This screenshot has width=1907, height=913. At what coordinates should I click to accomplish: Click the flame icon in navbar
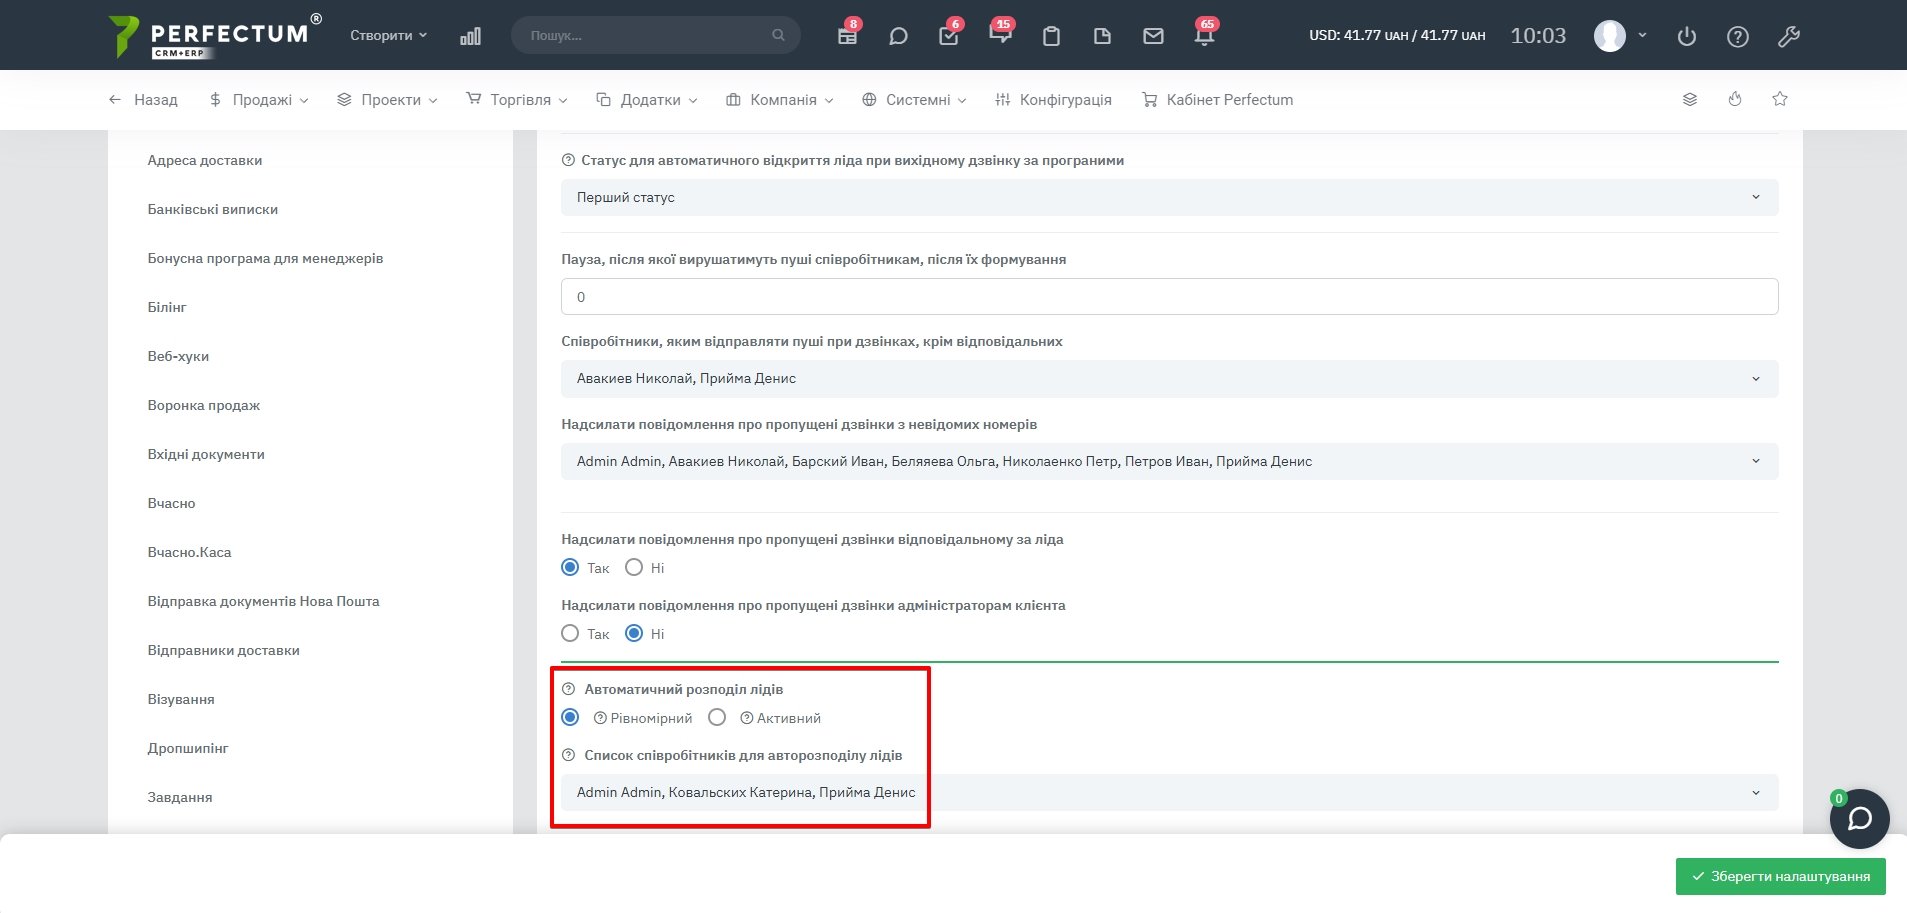(1735, 99)
